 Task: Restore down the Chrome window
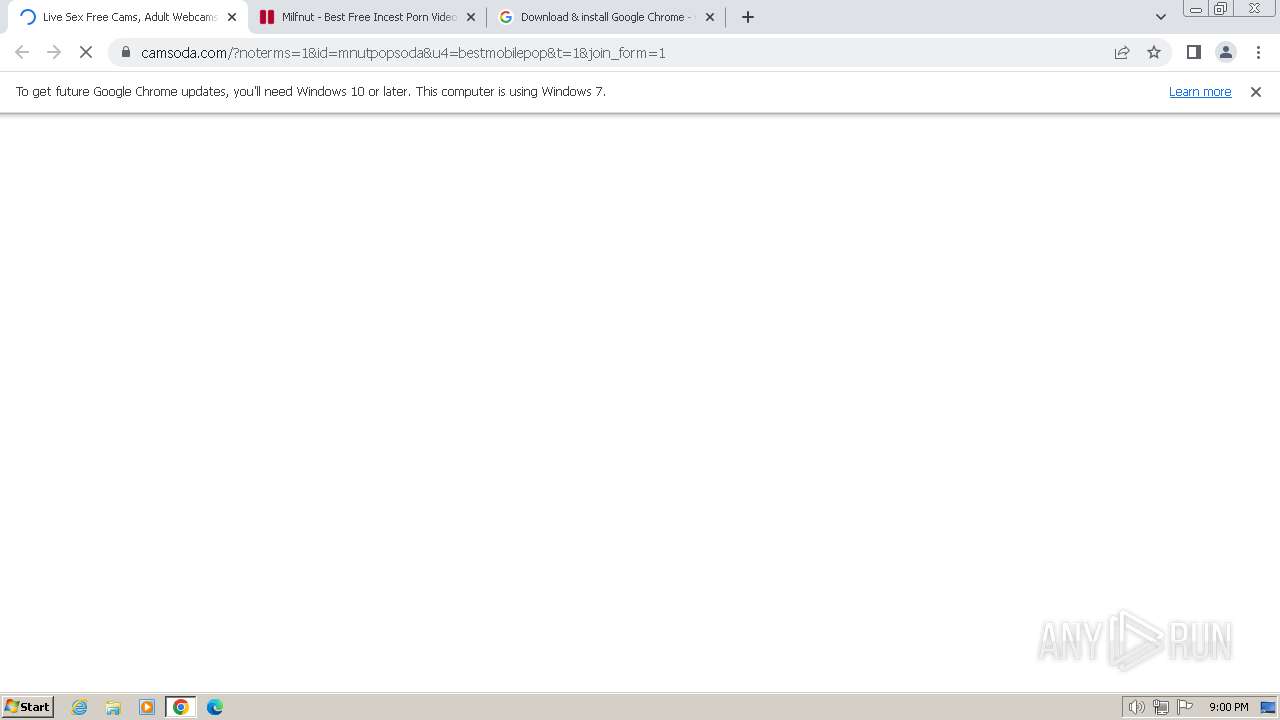1221,9
